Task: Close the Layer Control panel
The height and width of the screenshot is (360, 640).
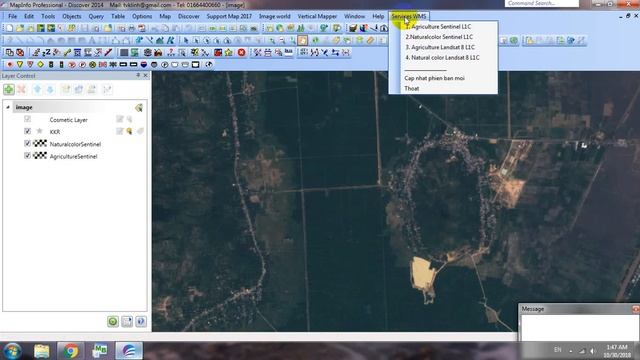Action: (145, 76)
